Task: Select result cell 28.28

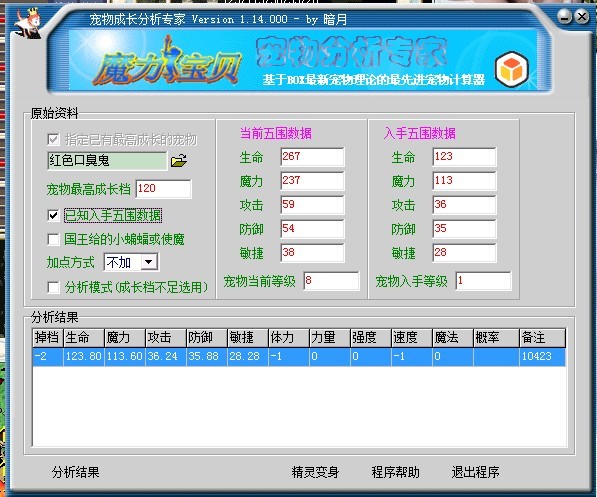Action: 248,356
